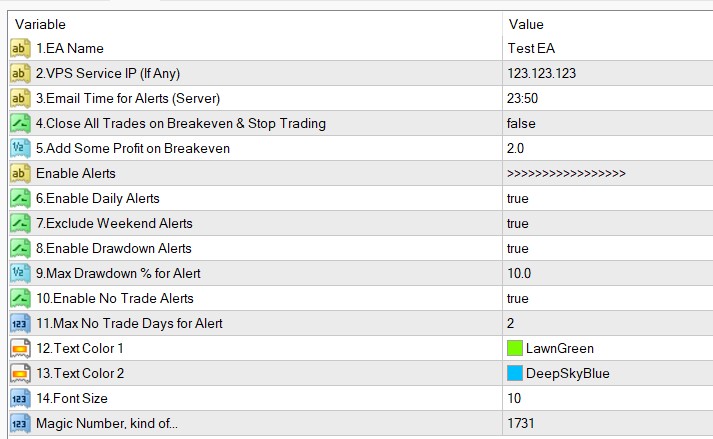Toggle the Close All Trades on Breakeven false value
Image resolution: width=713 pixels, height=439 pixels.
pyautogui.click(x=521, y=123)
